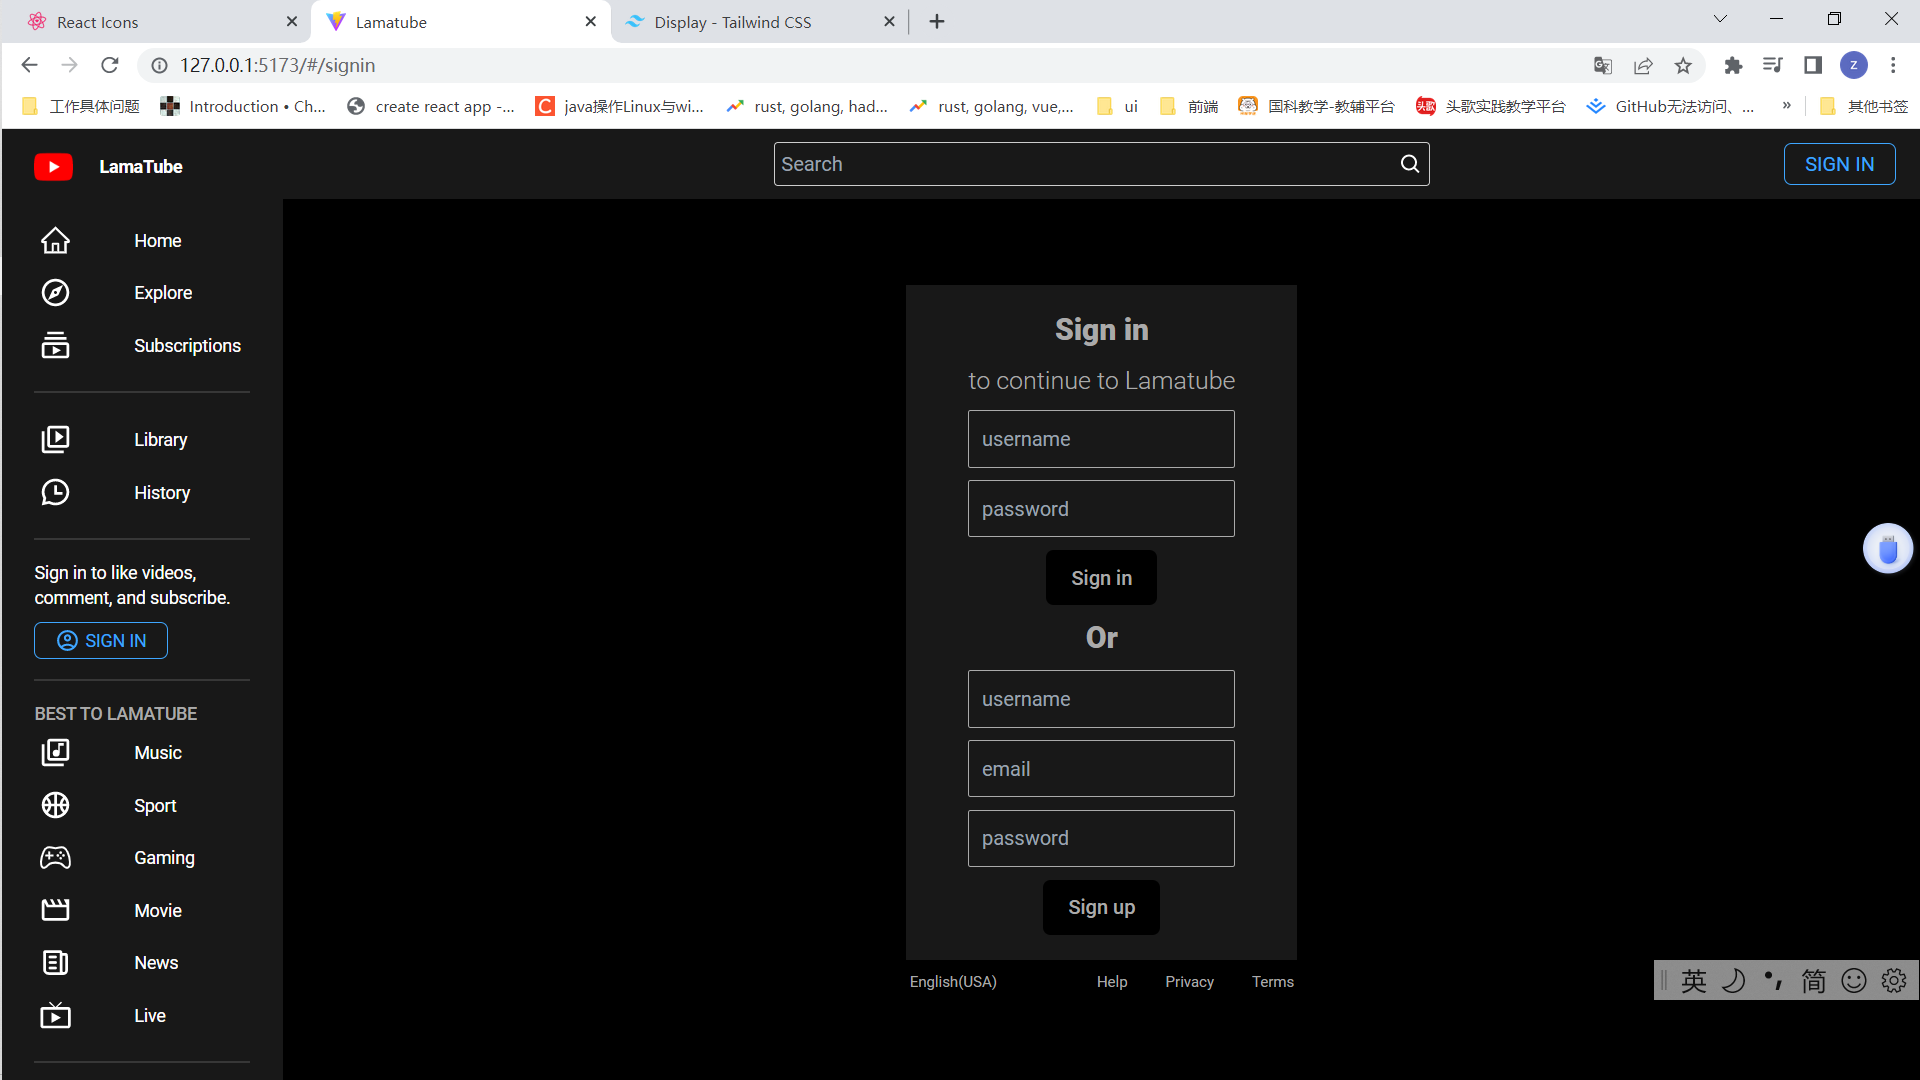Image resolution: width=1920 pixels, height=1080 pixels.
Task: Open Library from the sidebar icon
Action: pyautogui.click(x=55, y=439)
